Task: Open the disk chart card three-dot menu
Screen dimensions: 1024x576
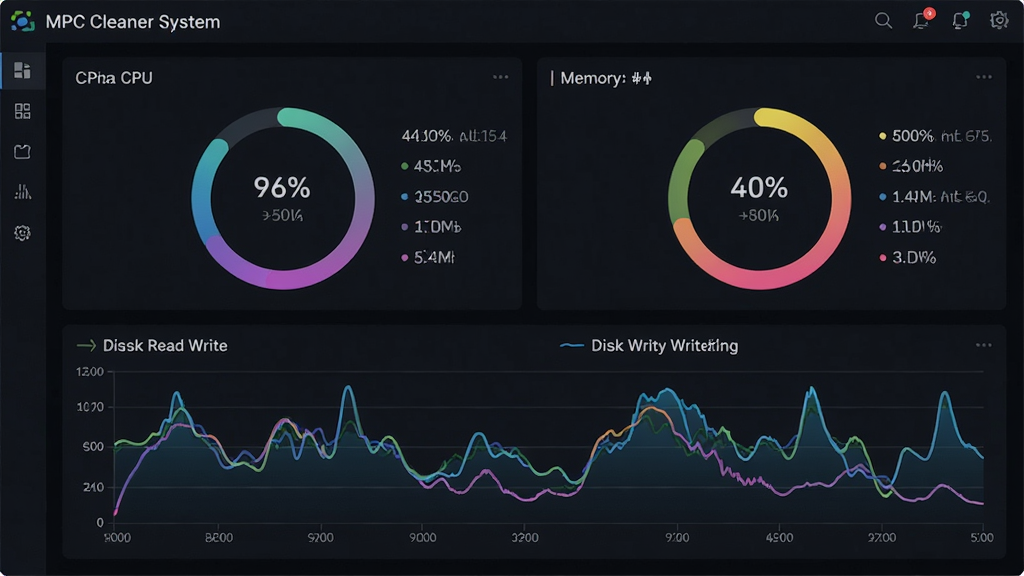Action: point(984,345)
